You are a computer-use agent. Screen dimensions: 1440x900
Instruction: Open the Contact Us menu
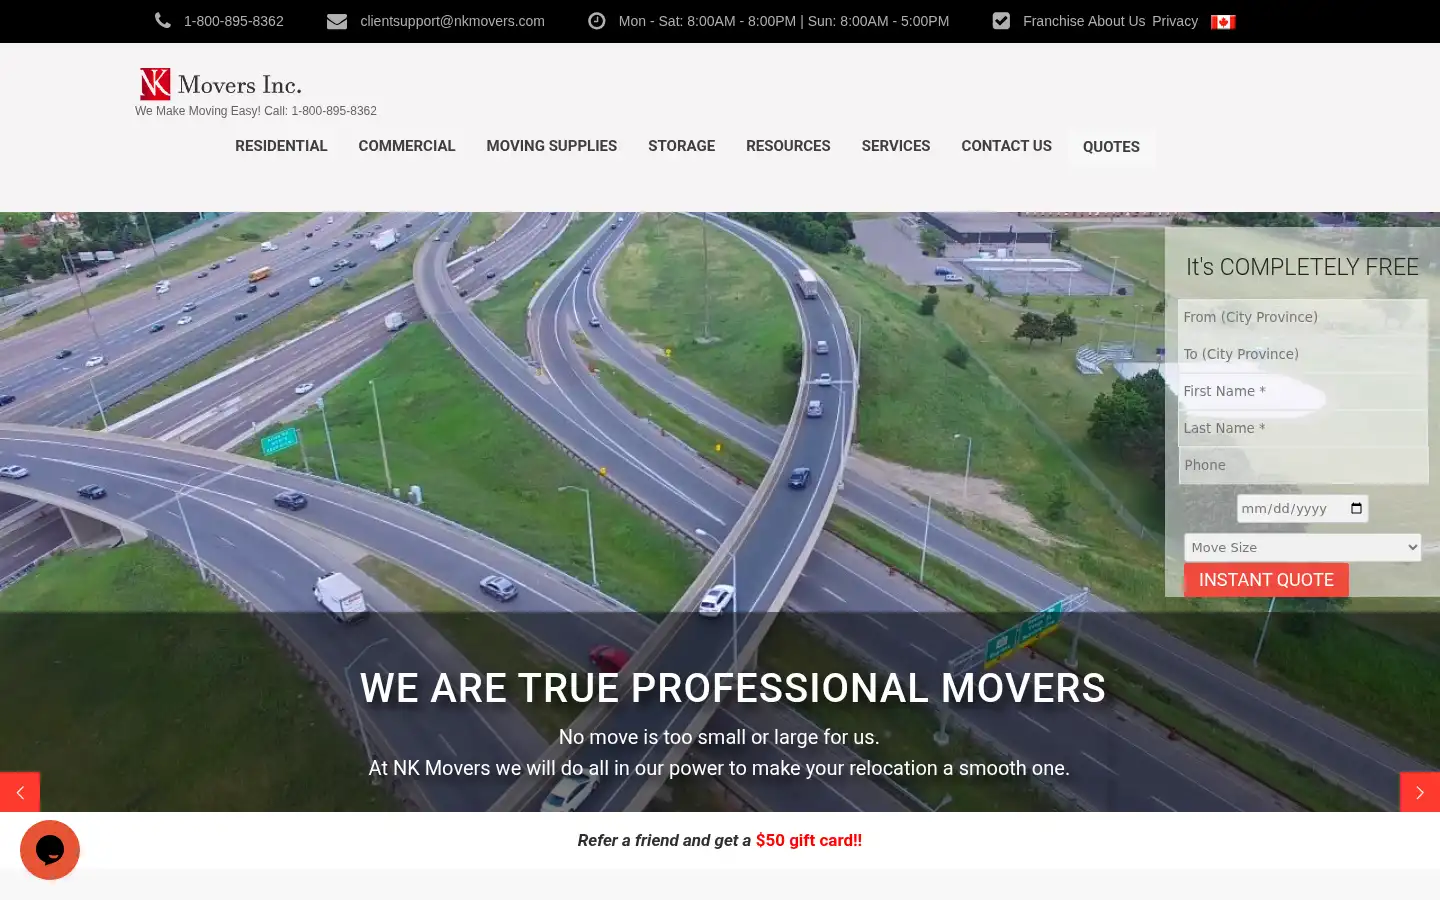click(1007, 146)
